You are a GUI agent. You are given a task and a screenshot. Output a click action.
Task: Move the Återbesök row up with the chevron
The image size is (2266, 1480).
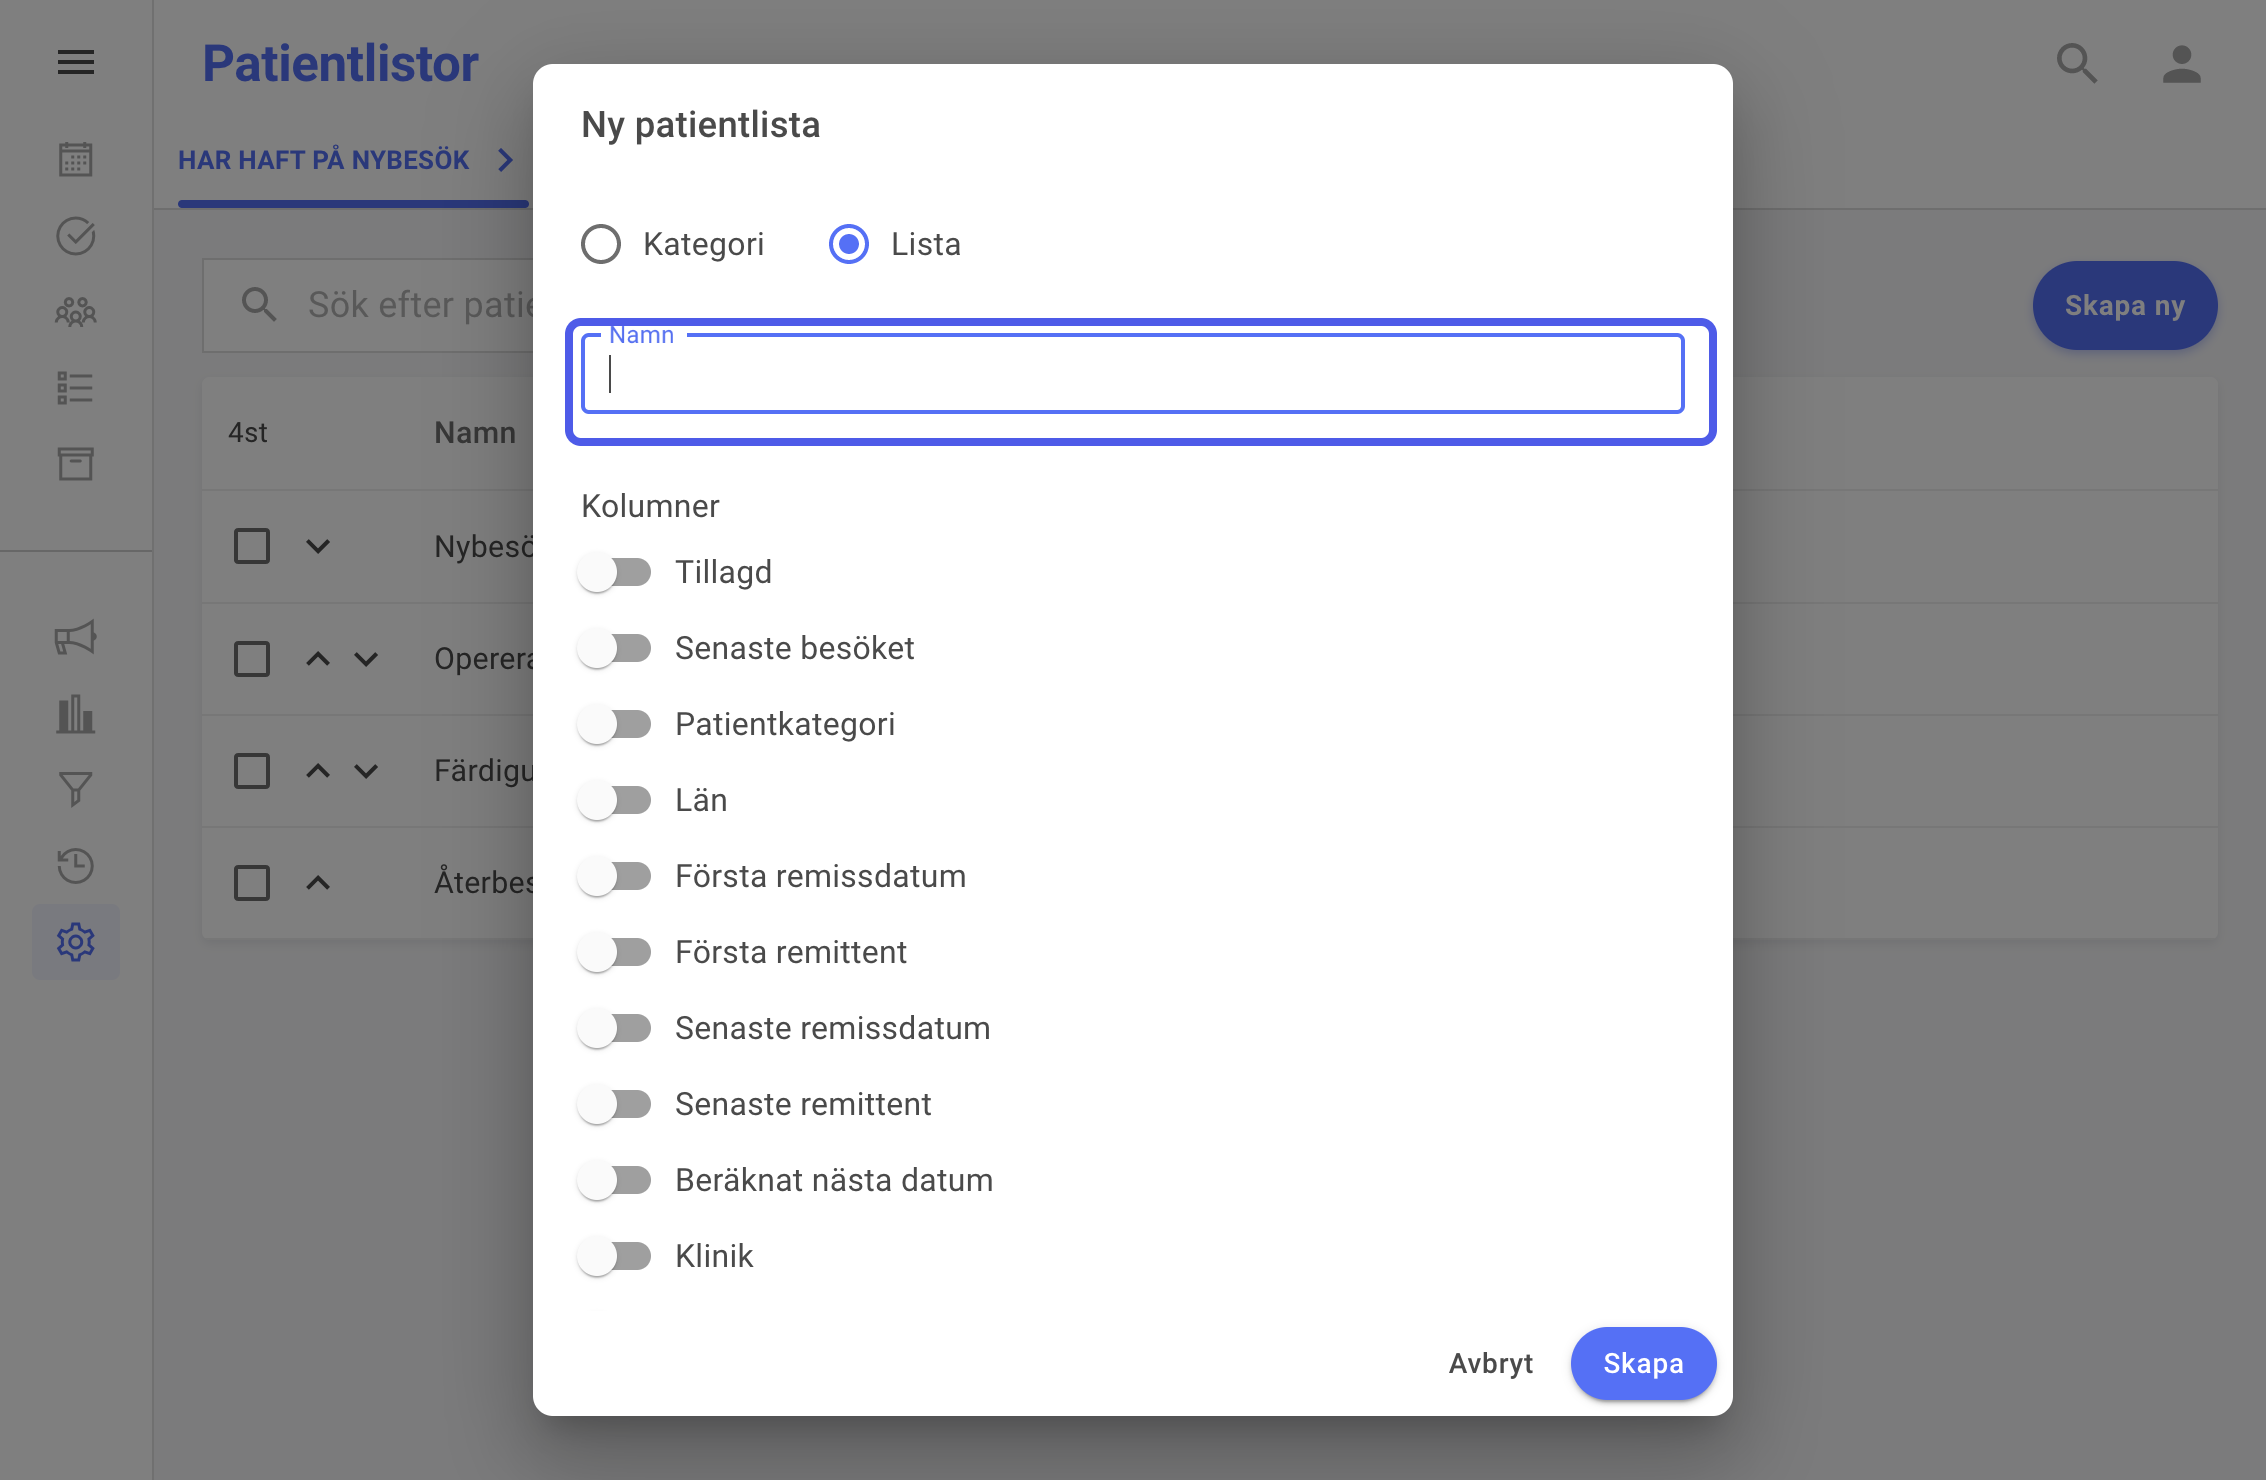click(x=318, y=882)
